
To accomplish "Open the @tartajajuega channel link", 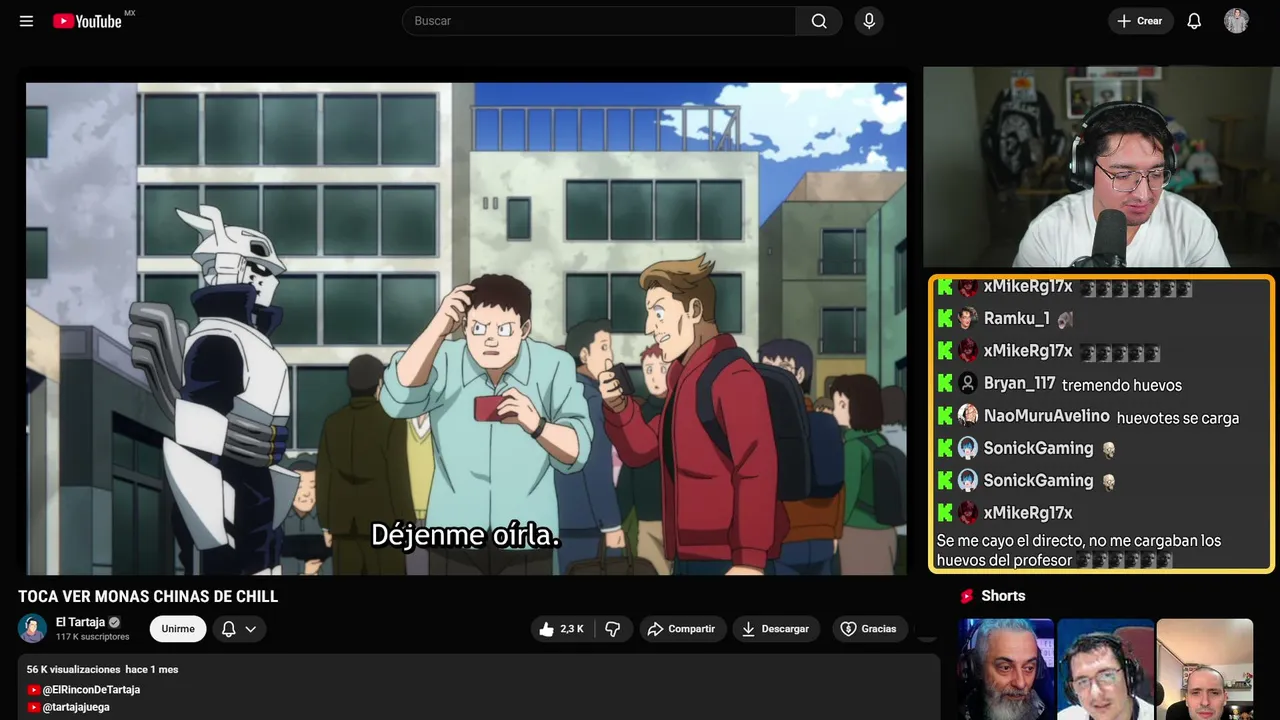I will (76, 707).
